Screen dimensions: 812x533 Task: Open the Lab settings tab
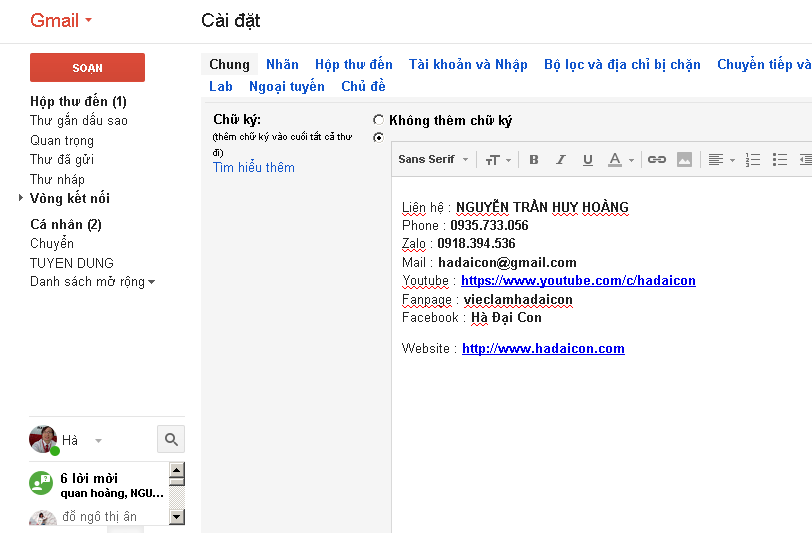[221, 87]
